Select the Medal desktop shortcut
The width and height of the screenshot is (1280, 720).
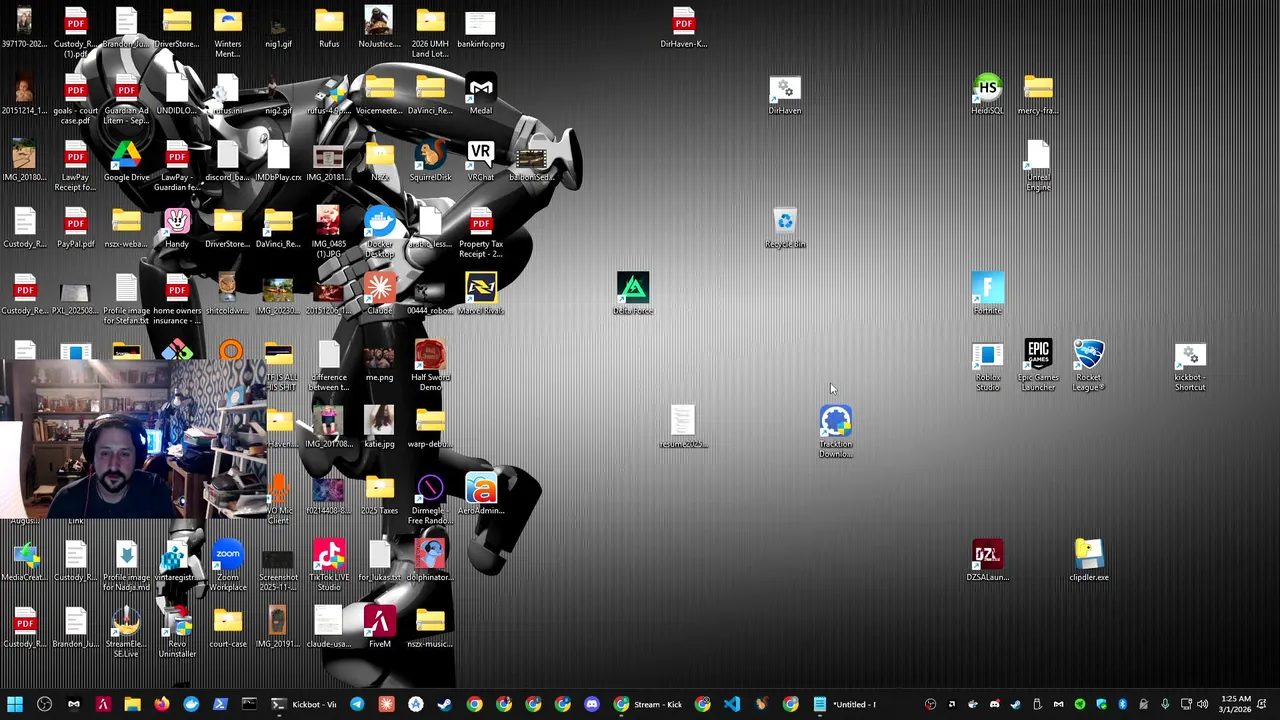point(481,95)
